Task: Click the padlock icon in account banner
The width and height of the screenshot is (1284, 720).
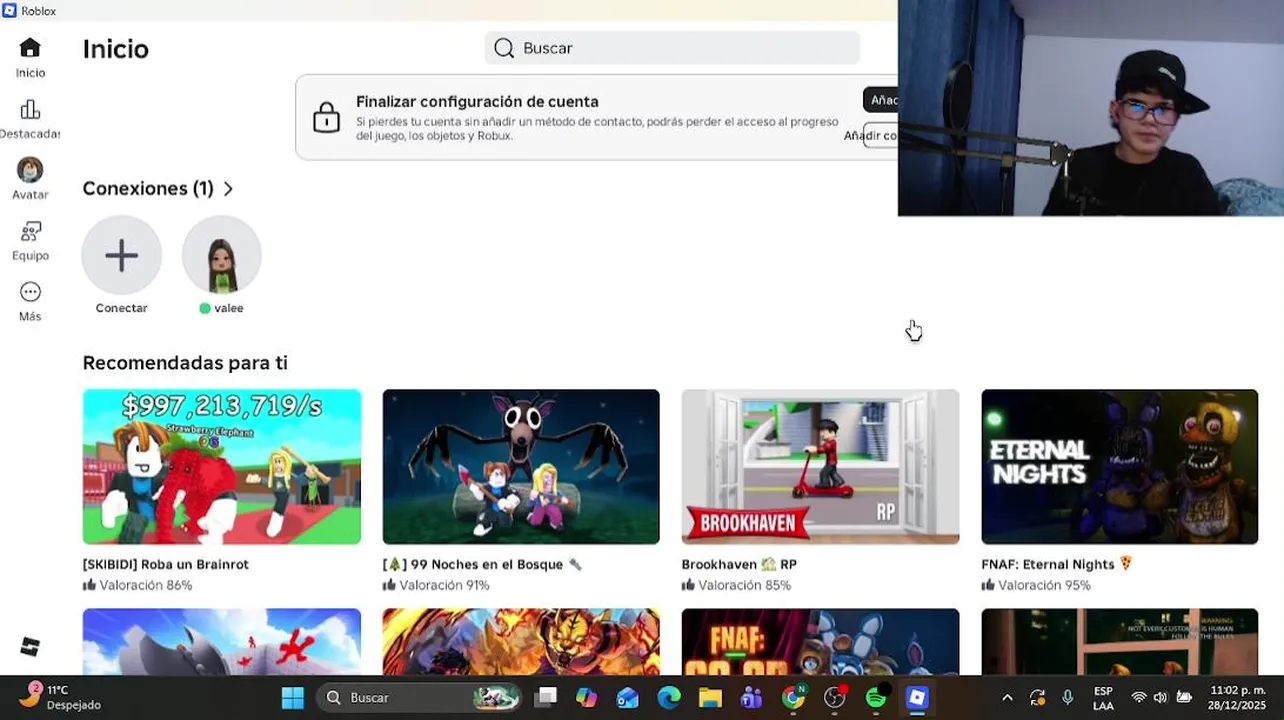Action: [326, 118]
